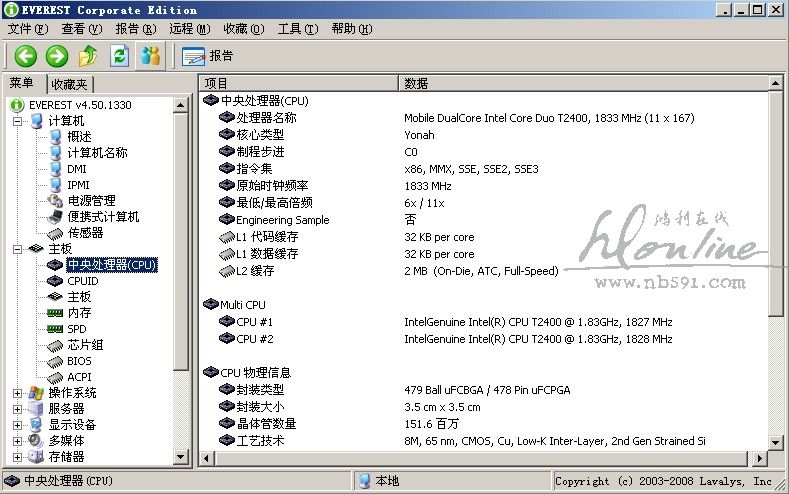Expand the 显示设备 tree node

coord(17,425)
